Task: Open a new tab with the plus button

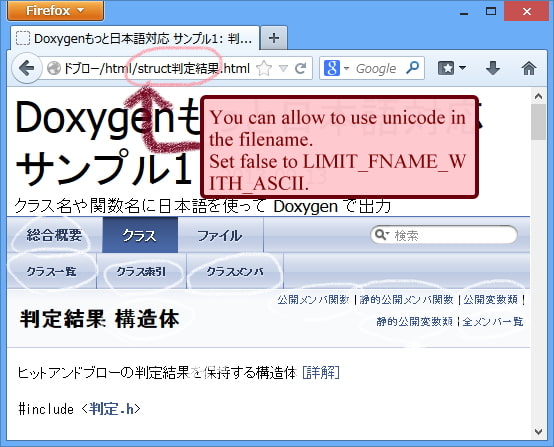Action: 274,38
